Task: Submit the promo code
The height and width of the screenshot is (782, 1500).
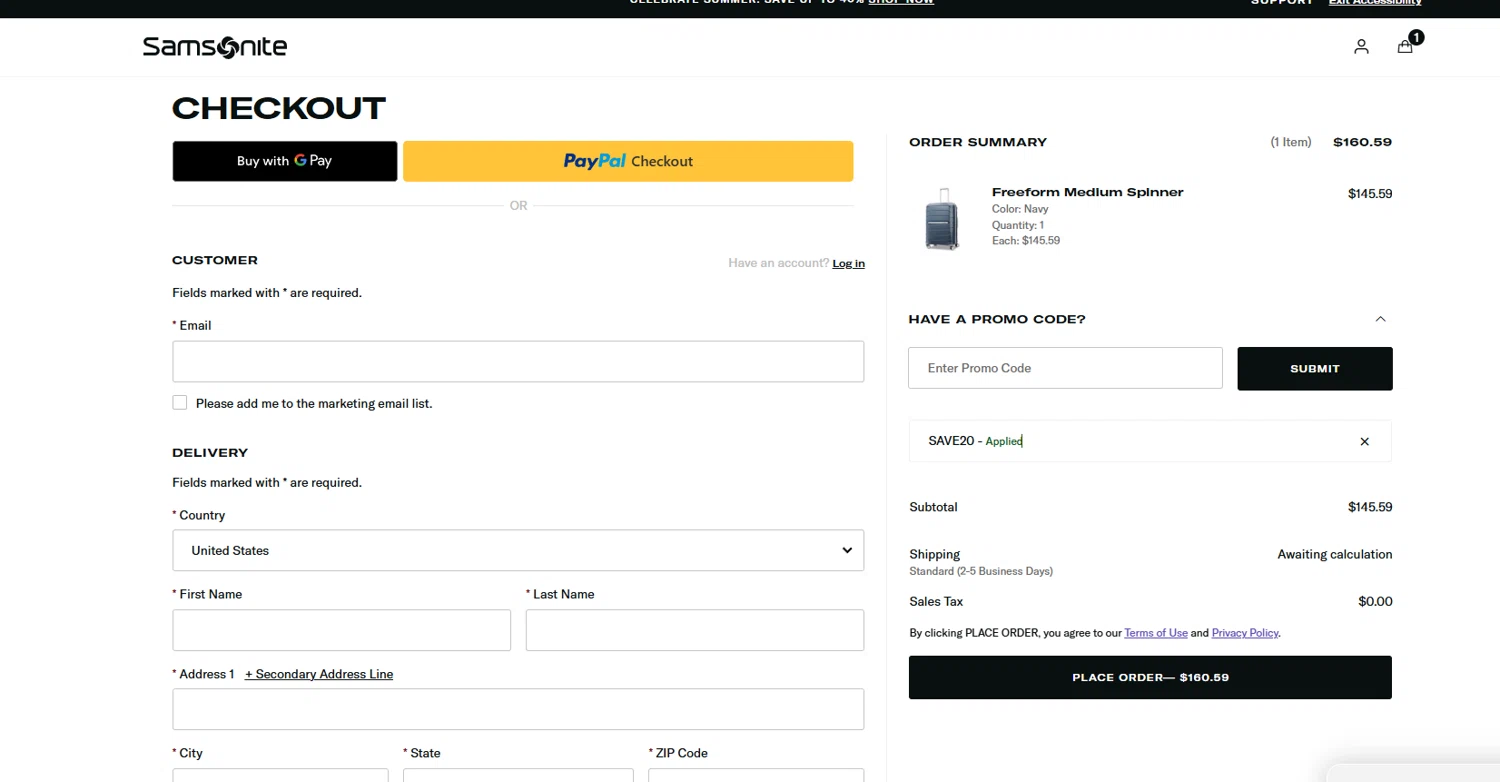Action: [x=1315, y=368]
